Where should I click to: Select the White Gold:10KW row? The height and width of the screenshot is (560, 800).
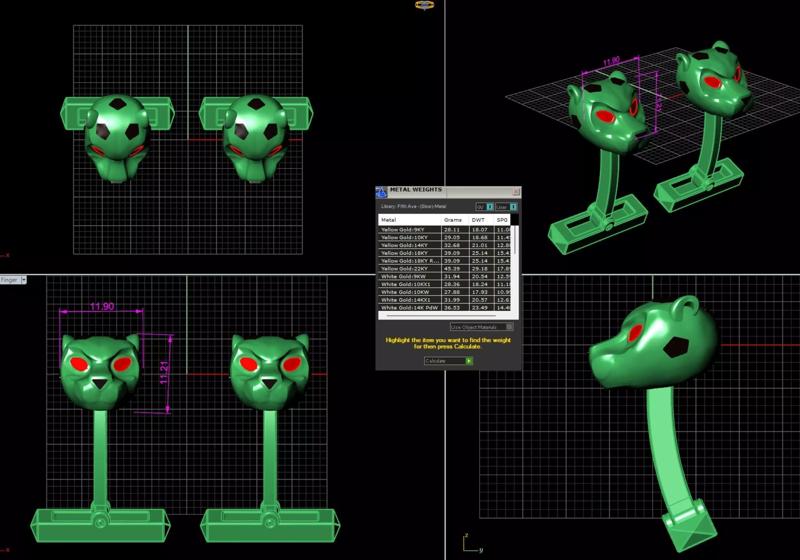pyautogui.click(x=444, y=292)
